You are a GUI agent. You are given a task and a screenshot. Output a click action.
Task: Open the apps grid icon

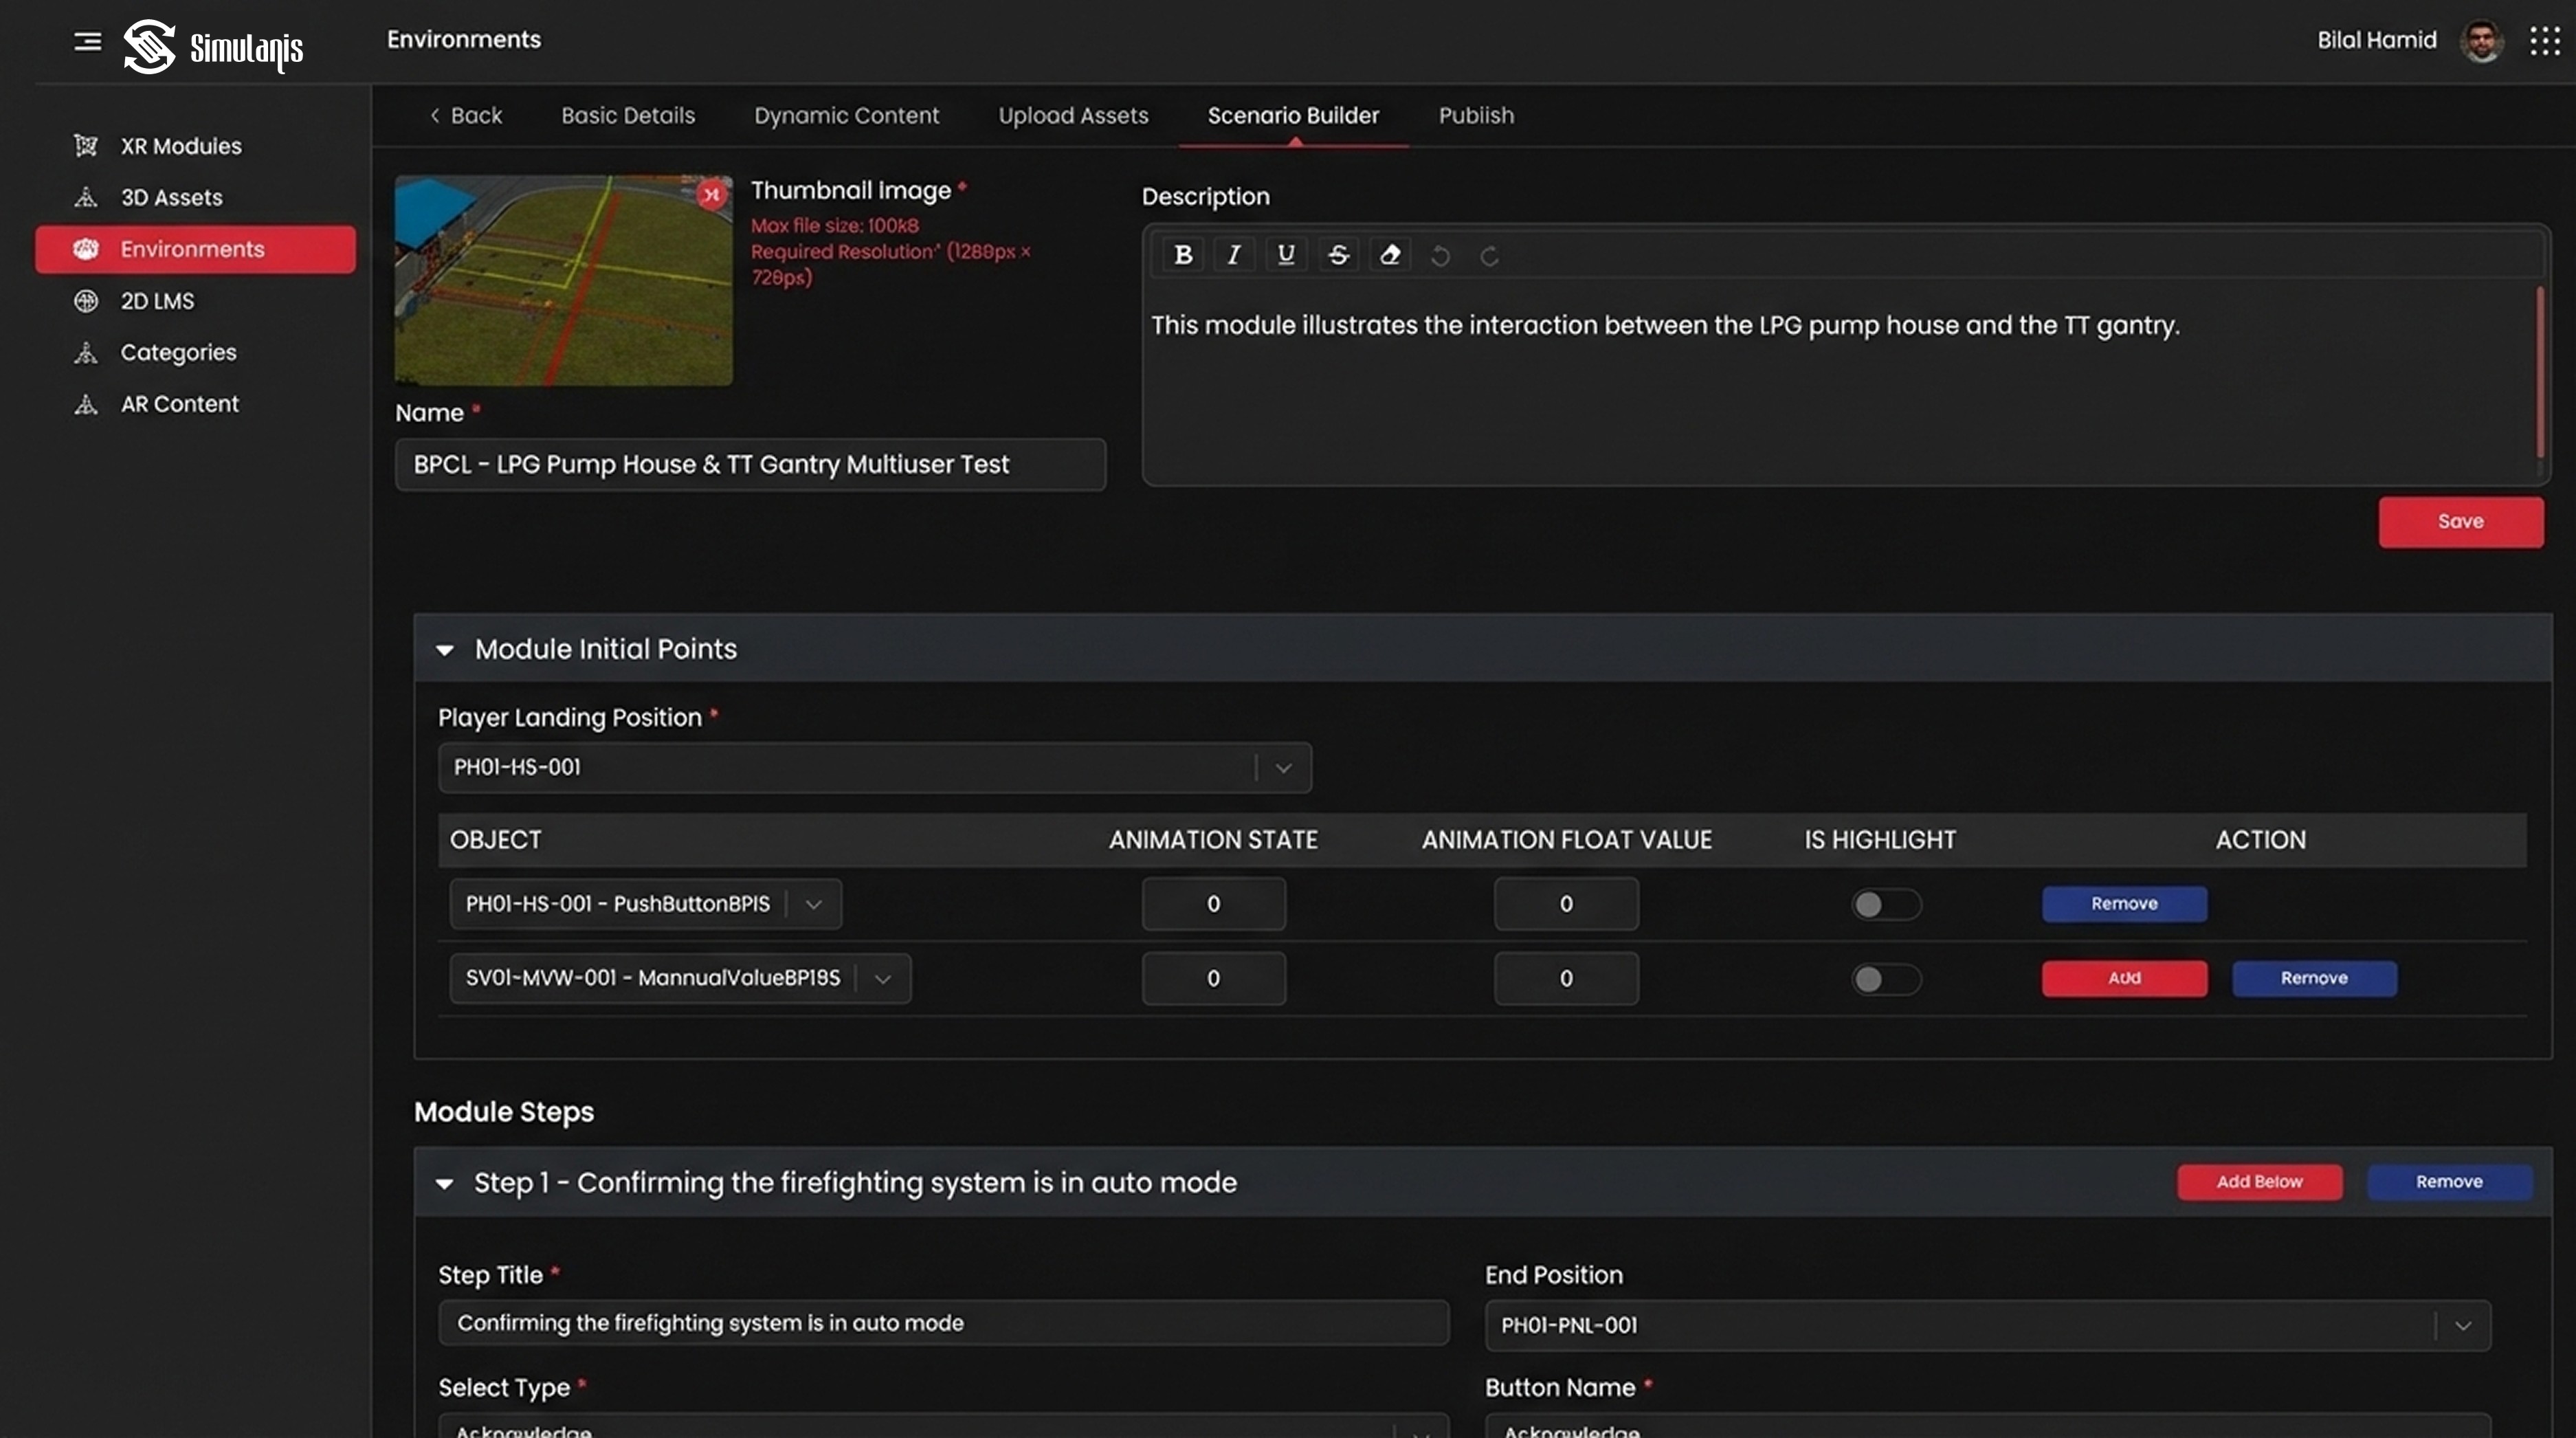click(2544, 41)
